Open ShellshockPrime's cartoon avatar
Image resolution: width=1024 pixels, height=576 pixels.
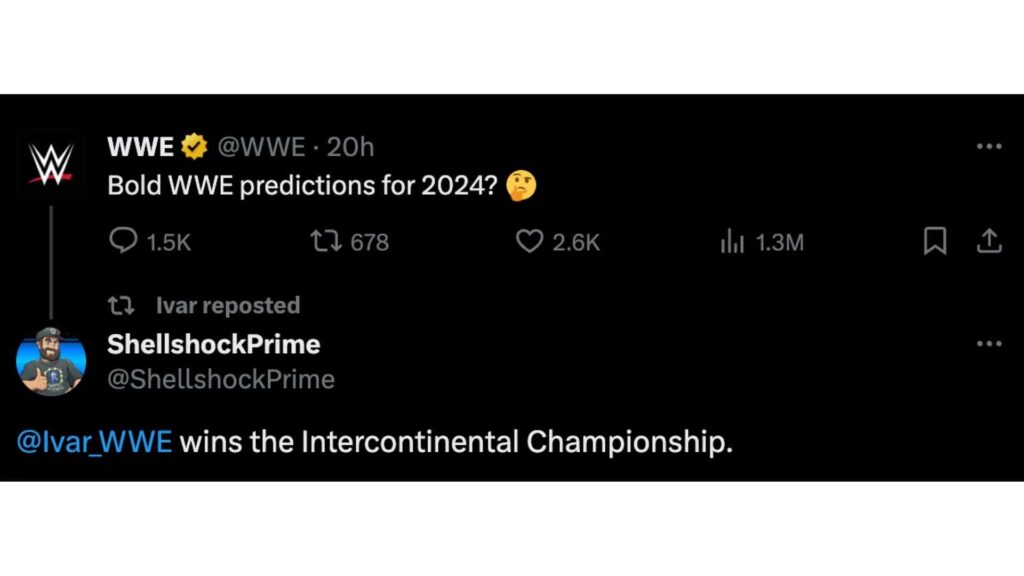tap(51, 360)
